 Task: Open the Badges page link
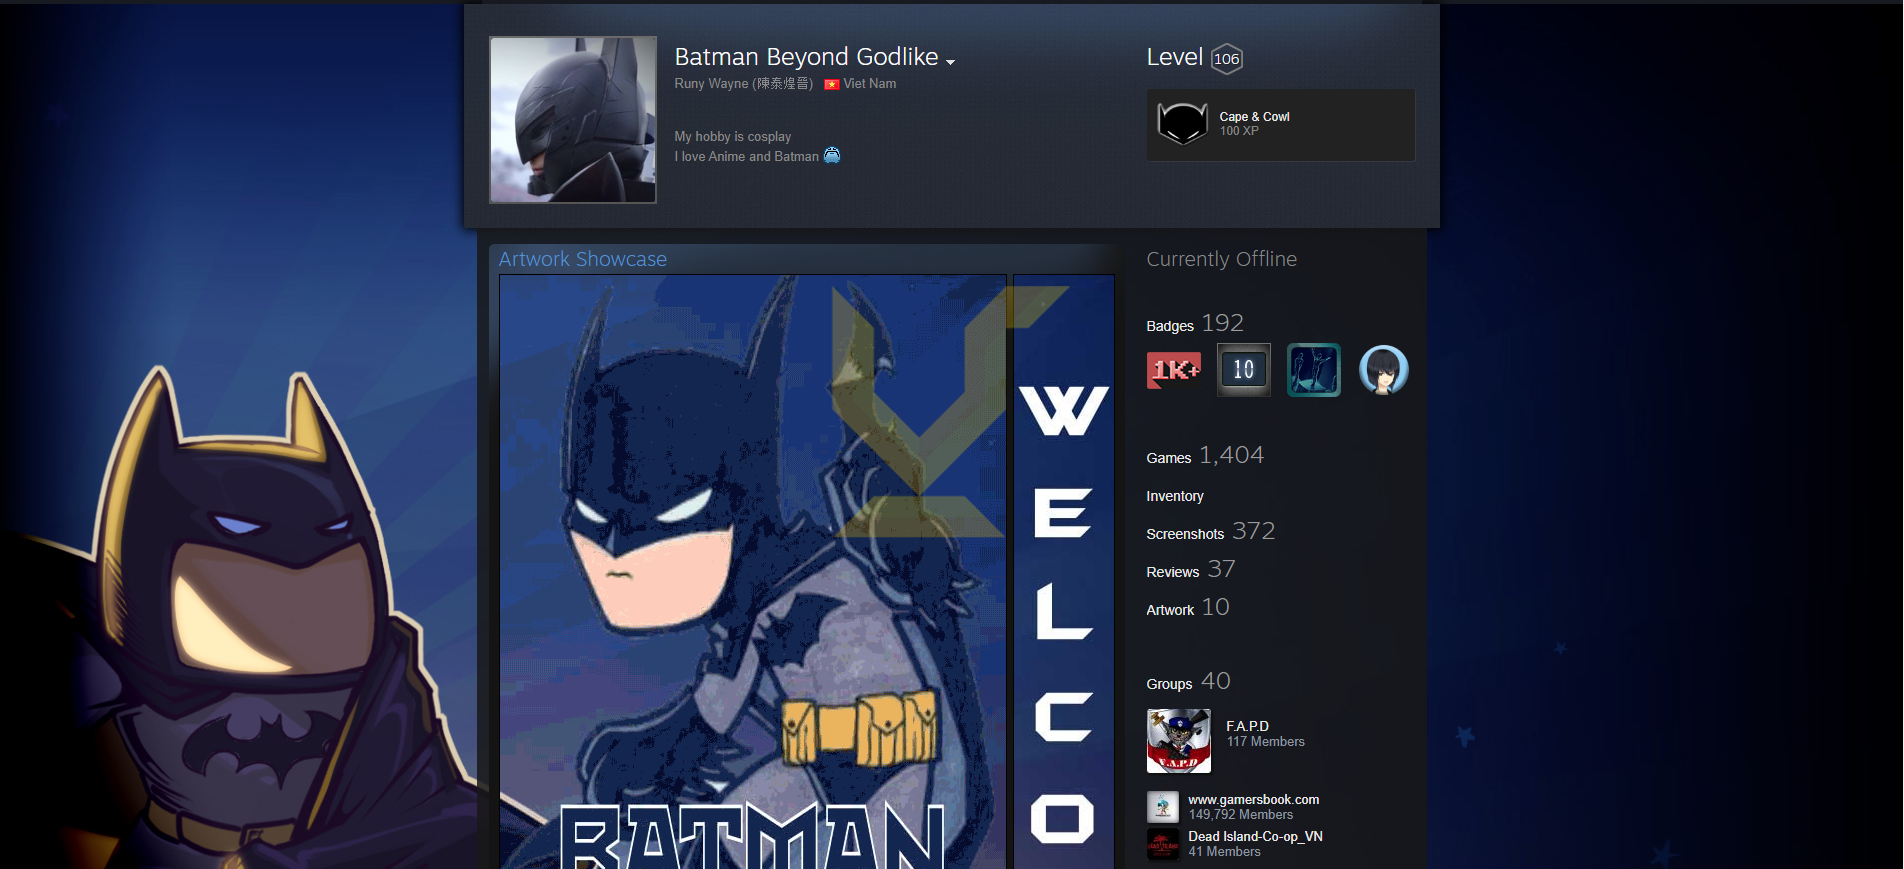[1169, 326]
